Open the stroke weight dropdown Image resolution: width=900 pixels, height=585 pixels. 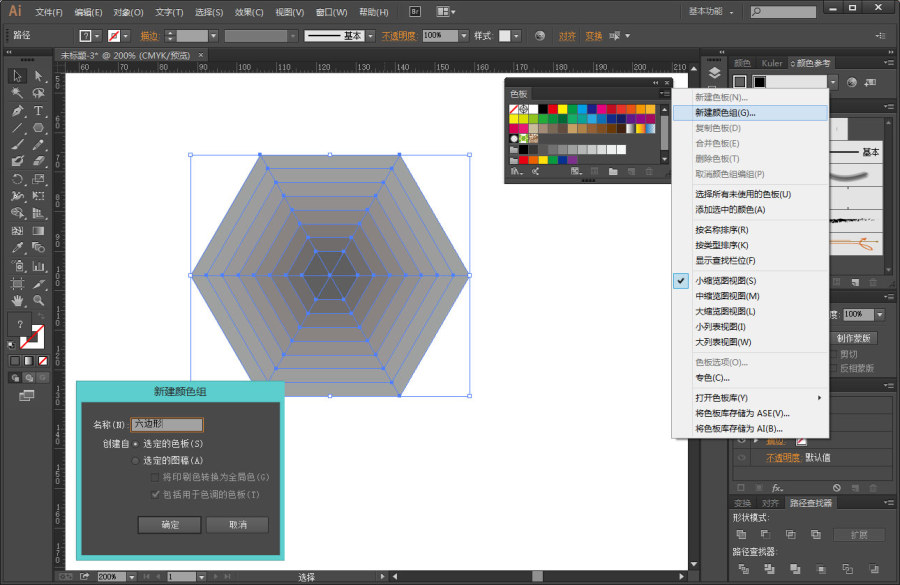214,36
